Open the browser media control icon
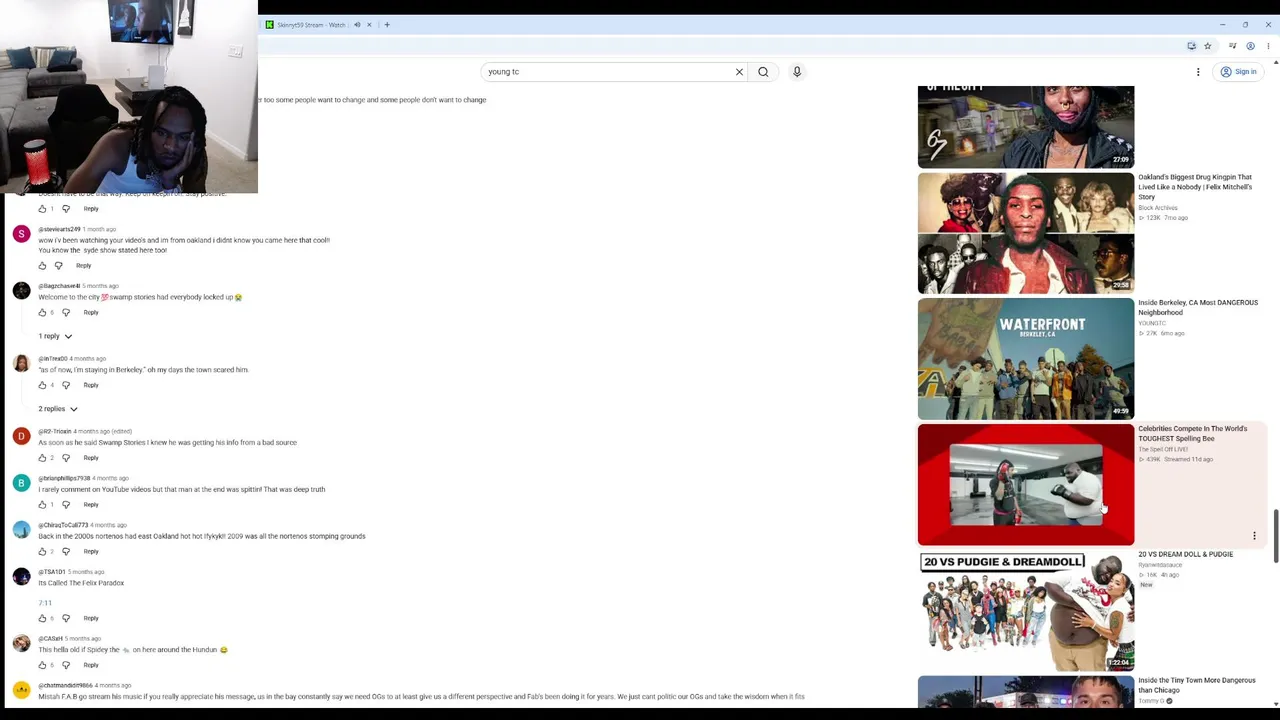 tap(1232, 46)
